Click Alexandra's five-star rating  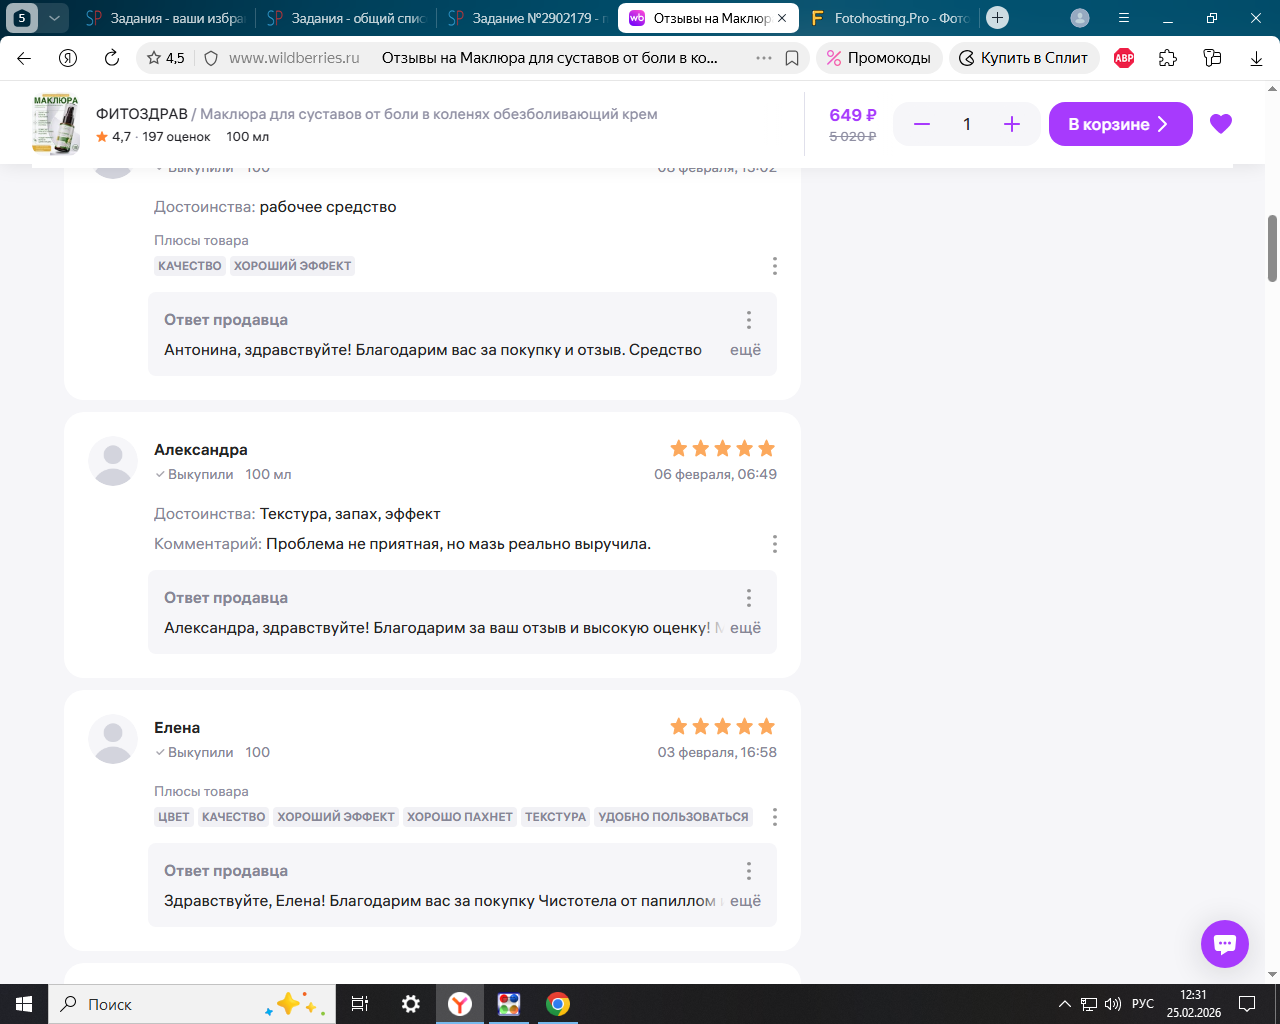723,448
